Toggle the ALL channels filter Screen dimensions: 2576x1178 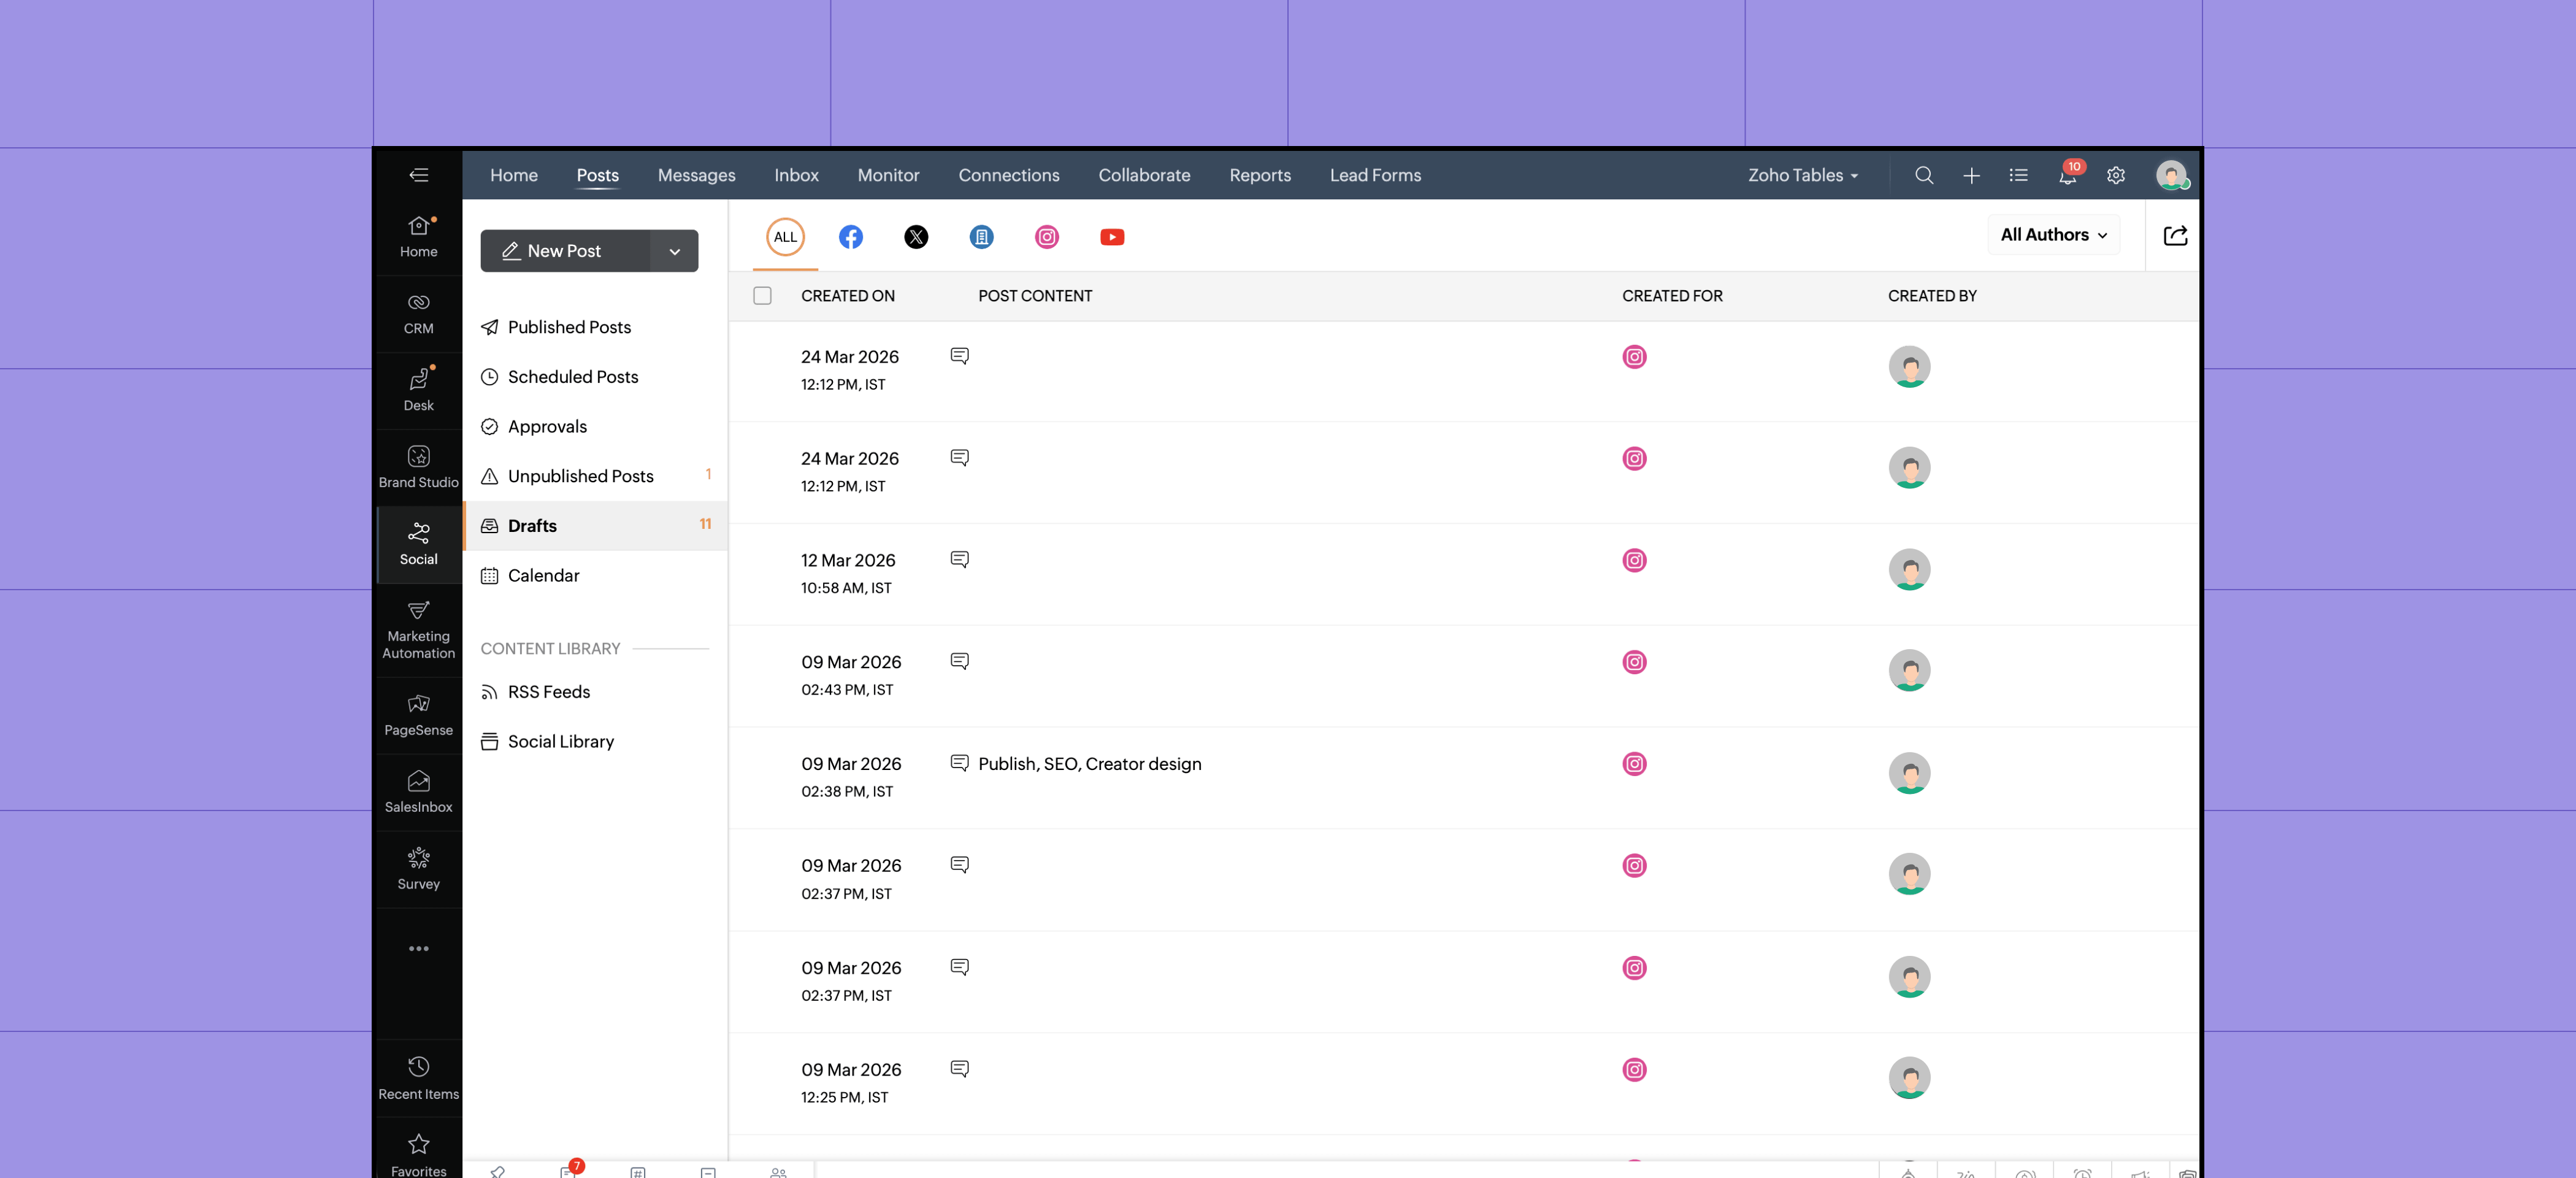tap(785, 237)
